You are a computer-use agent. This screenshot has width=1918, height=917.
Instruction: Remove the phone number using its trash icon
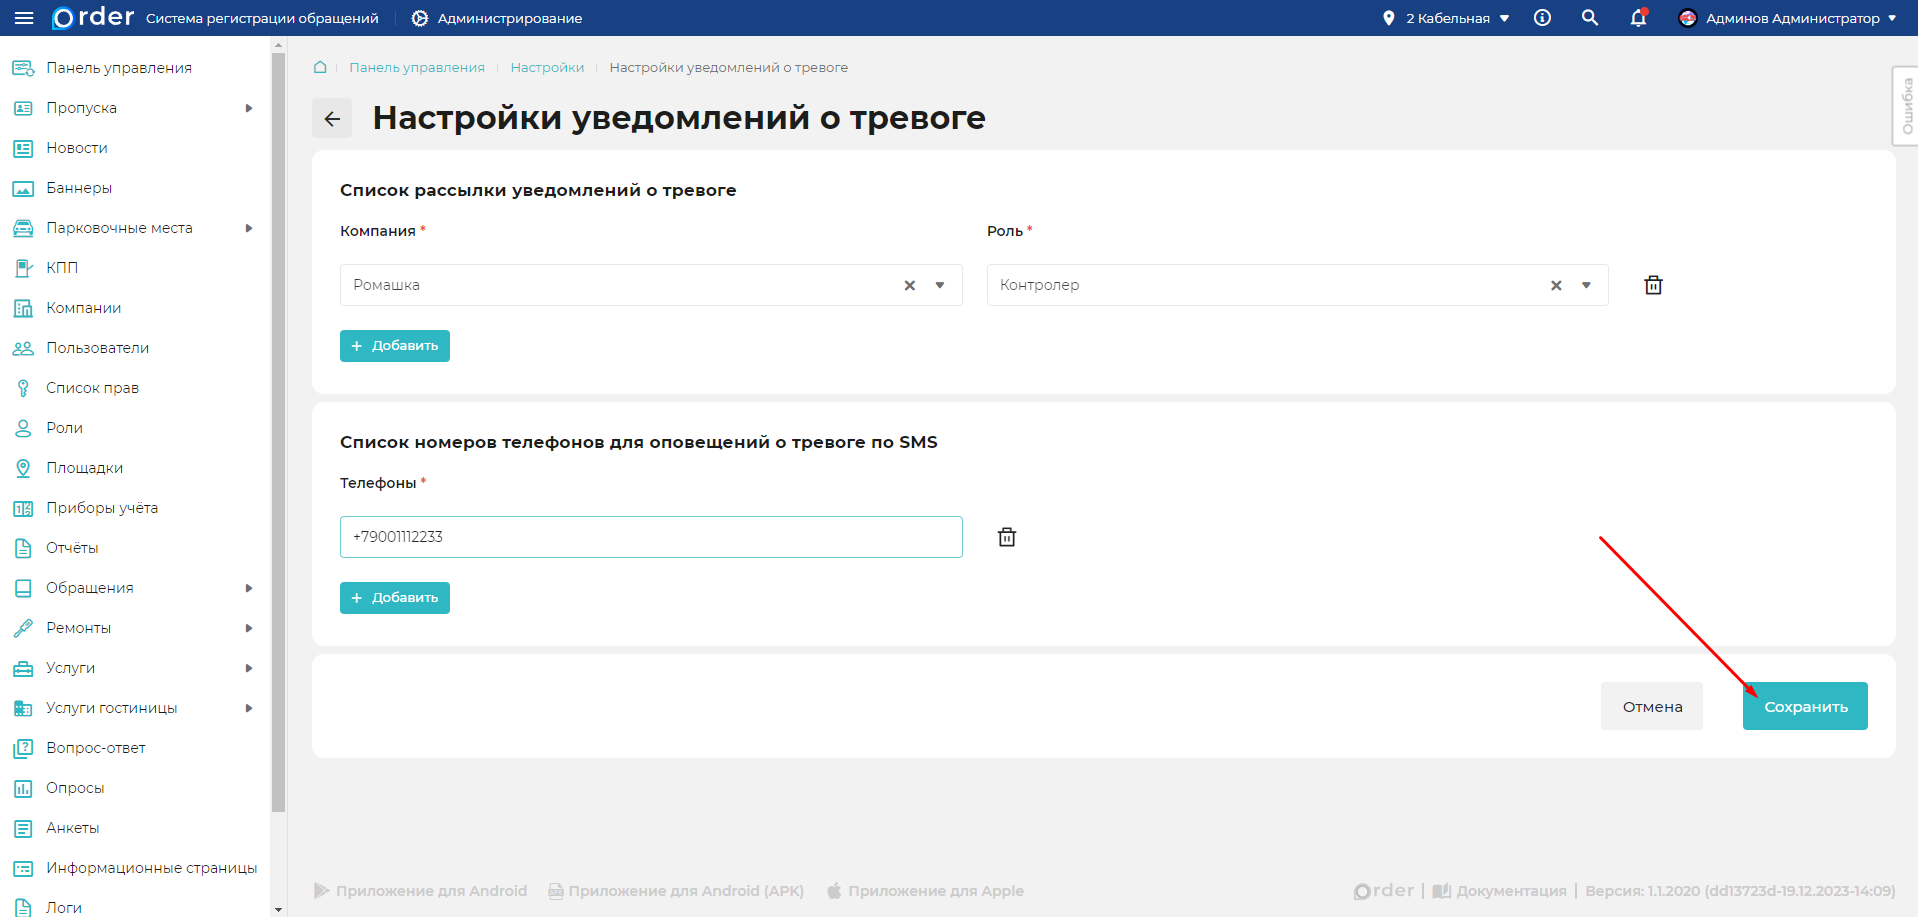coord(1006,537)
